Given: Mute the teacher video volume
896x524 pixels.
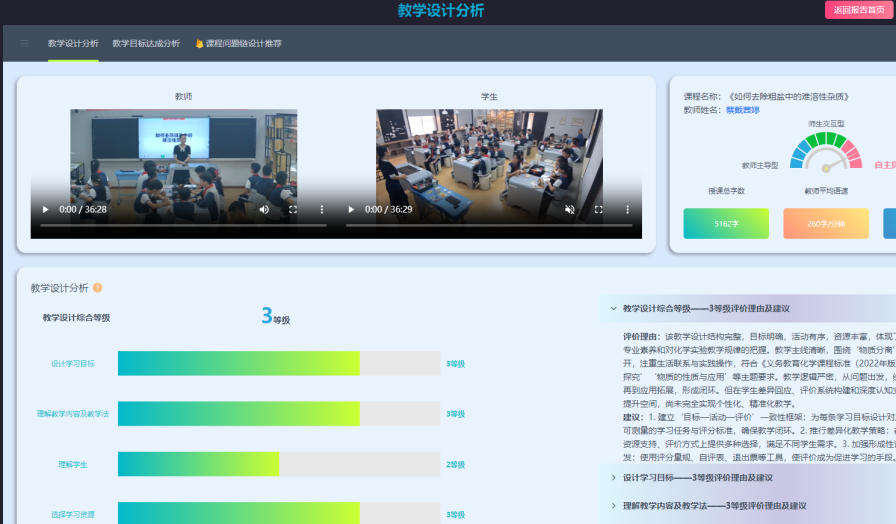Looking at the screenshot, I should 264,210.
